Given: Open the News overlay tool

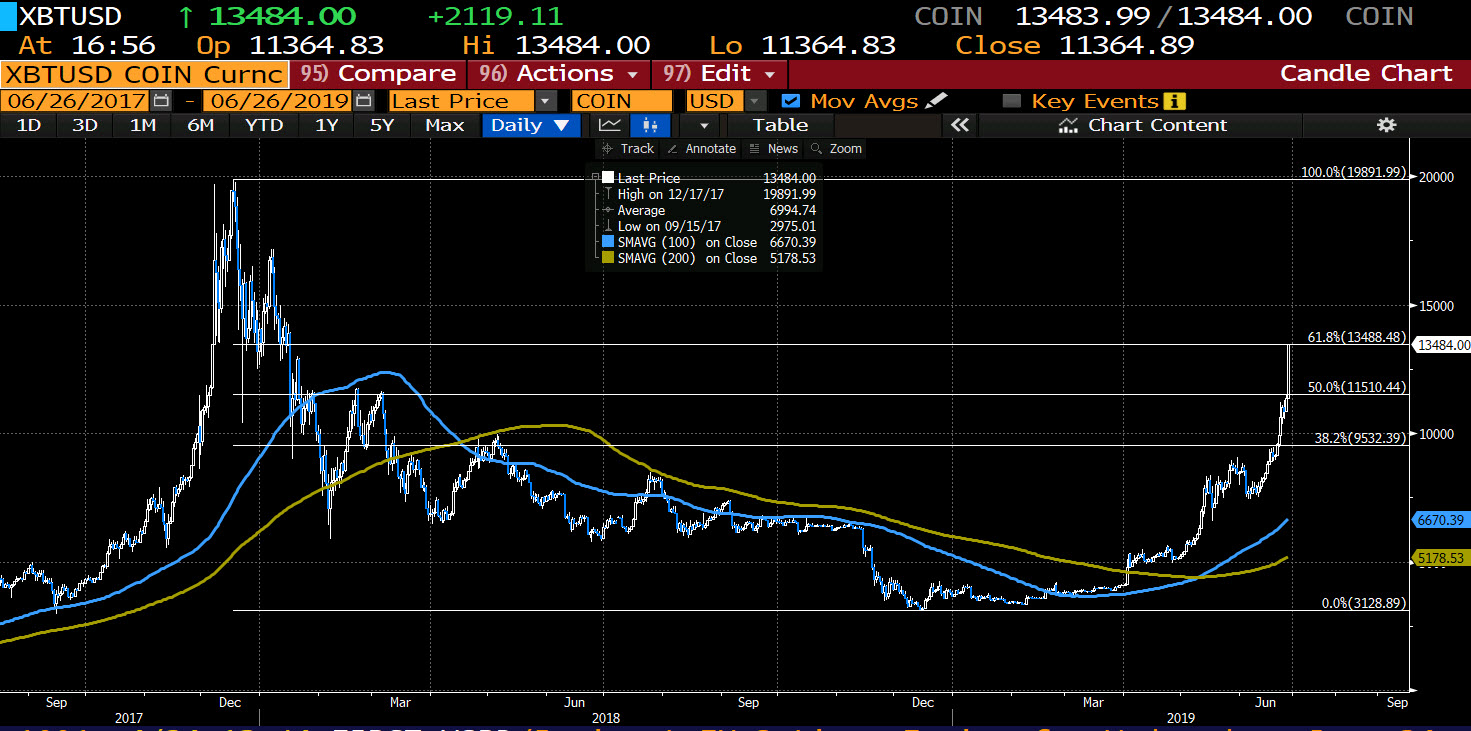Looking at the screenshot, I should [774, 148].
